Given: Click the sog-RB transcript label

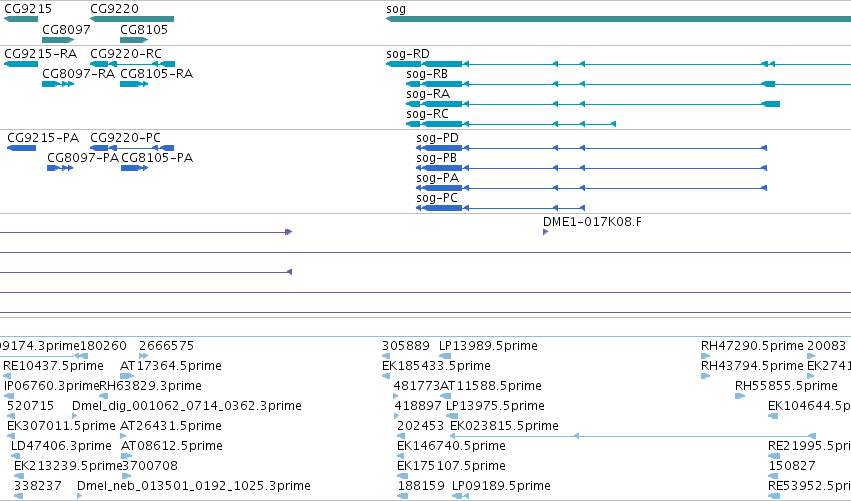Looking at the screenshot, I should click(x=427, y=74).
